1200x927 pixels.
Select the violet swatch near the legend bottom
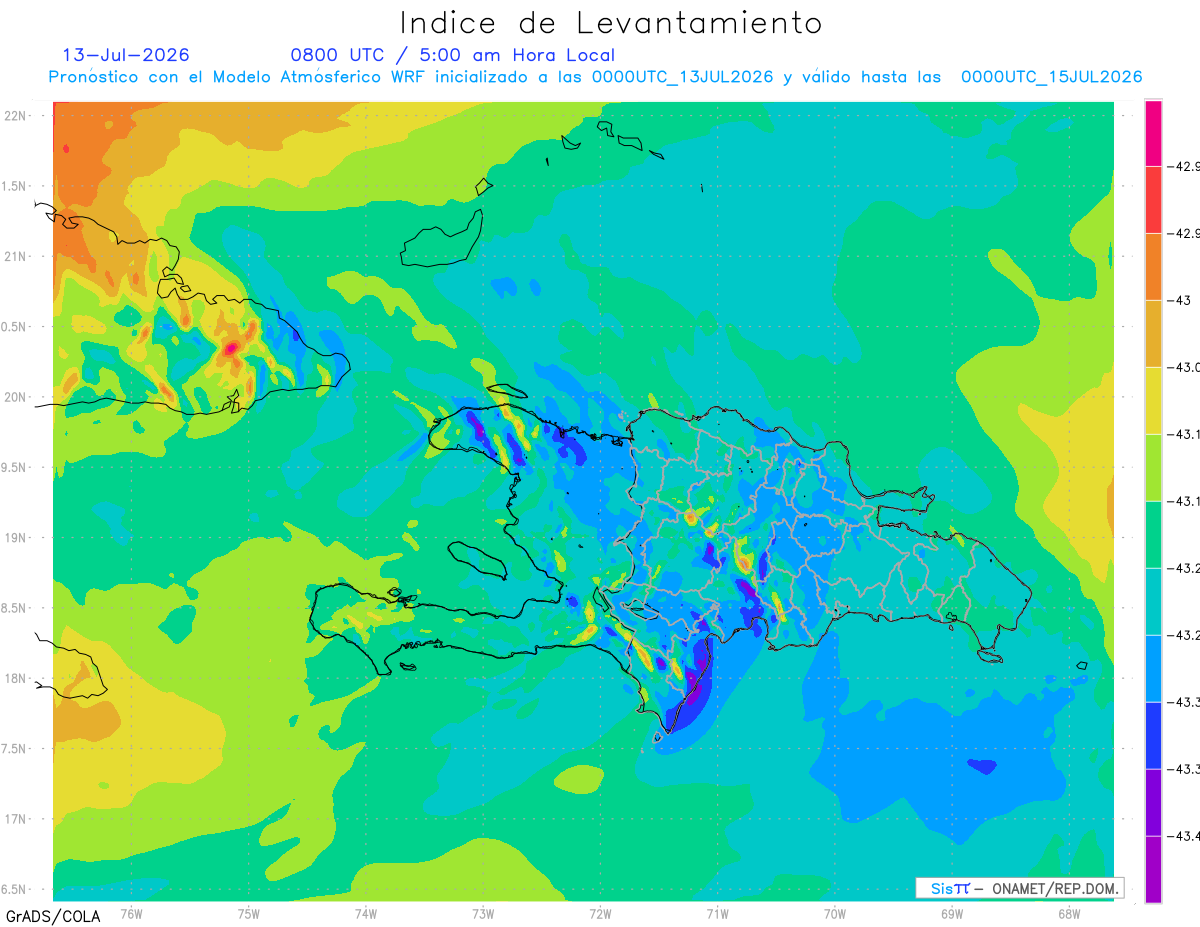(1153, 802)
